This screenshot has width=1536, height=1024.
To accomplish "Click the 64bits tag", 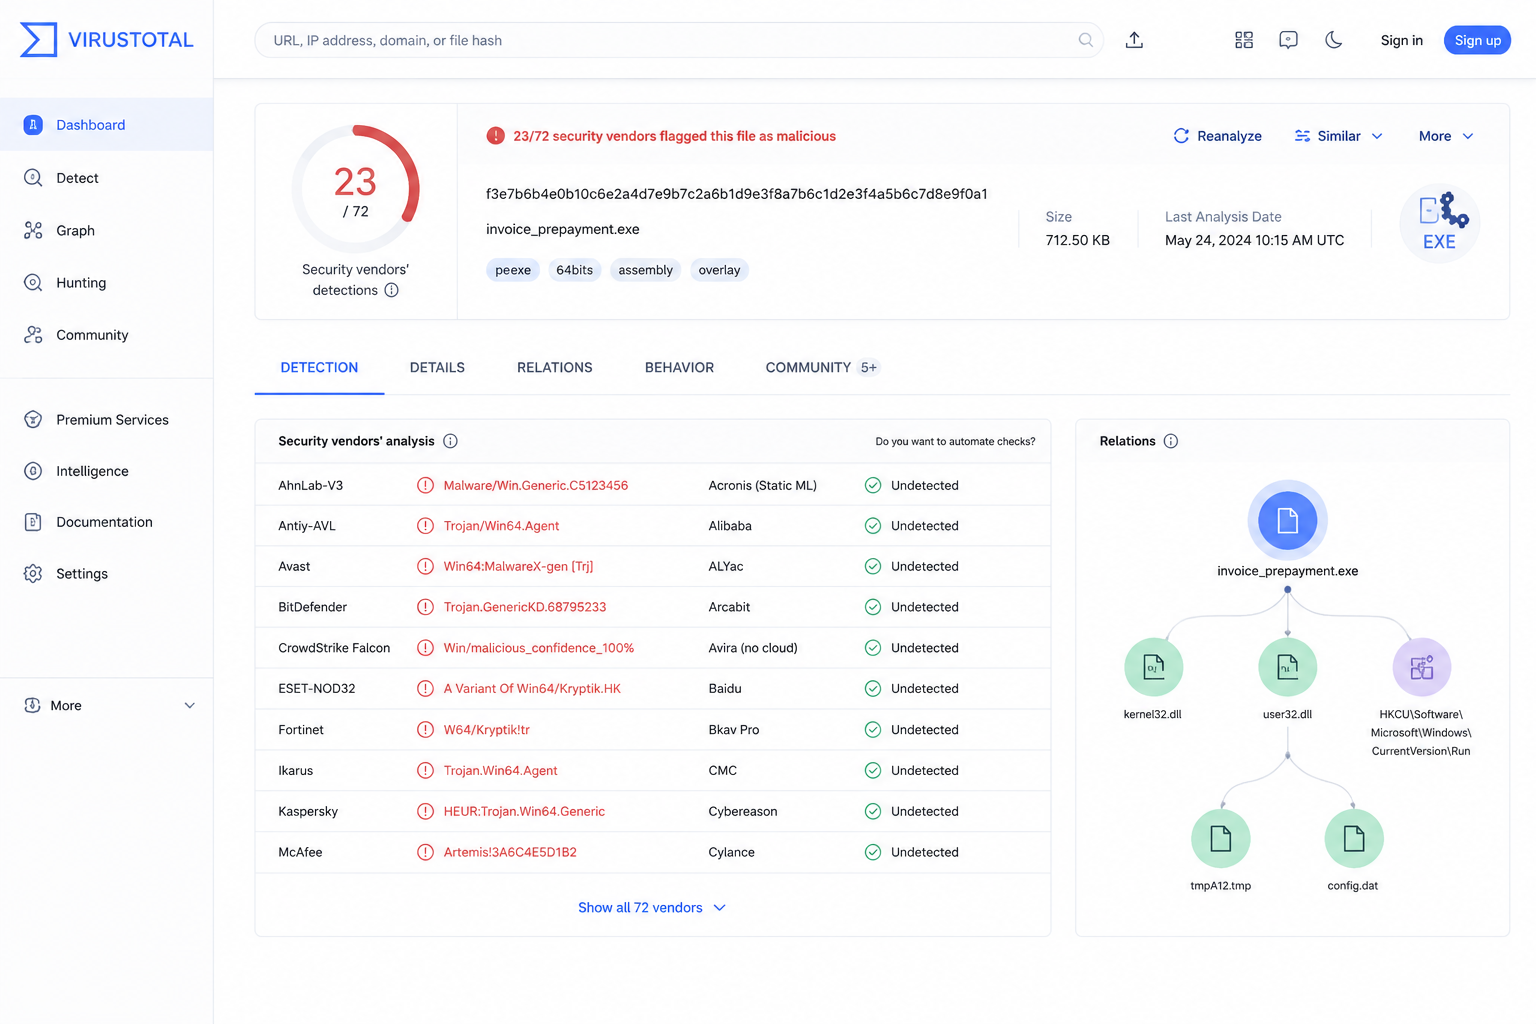I will point(574,270).
